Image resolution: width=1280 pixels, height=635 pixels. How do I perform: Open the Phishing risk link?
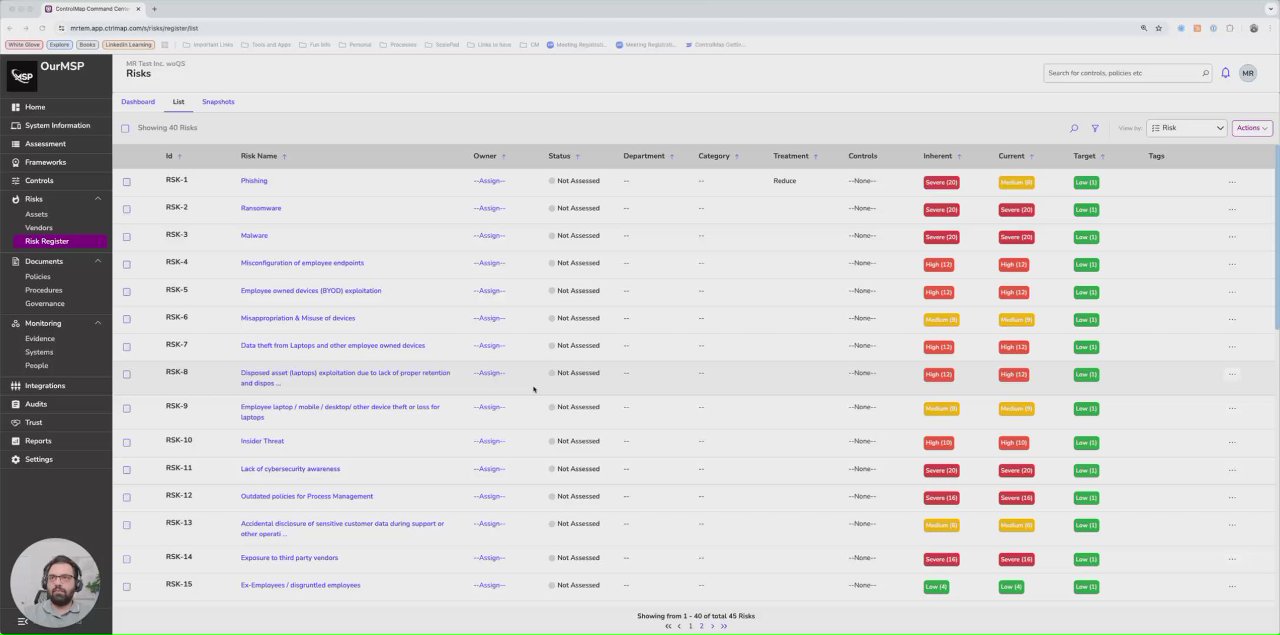tap(254, 181)
